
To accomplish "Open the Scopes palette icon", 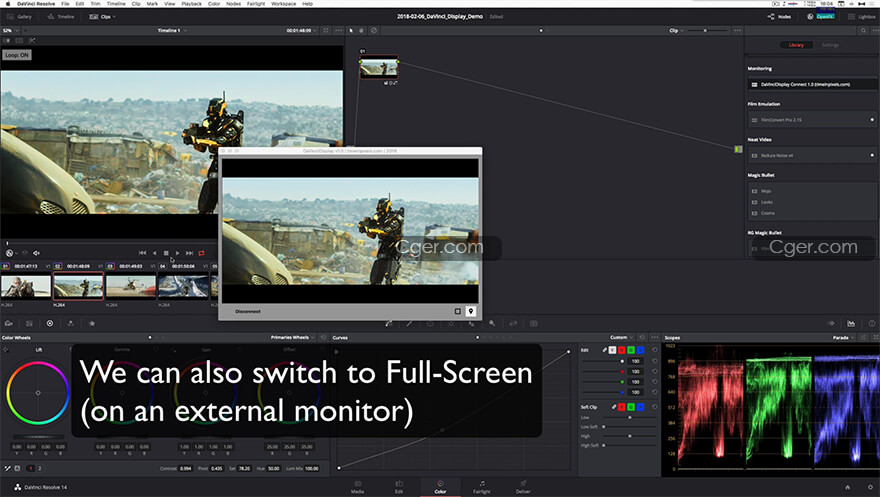I will (x=851, y=323).
